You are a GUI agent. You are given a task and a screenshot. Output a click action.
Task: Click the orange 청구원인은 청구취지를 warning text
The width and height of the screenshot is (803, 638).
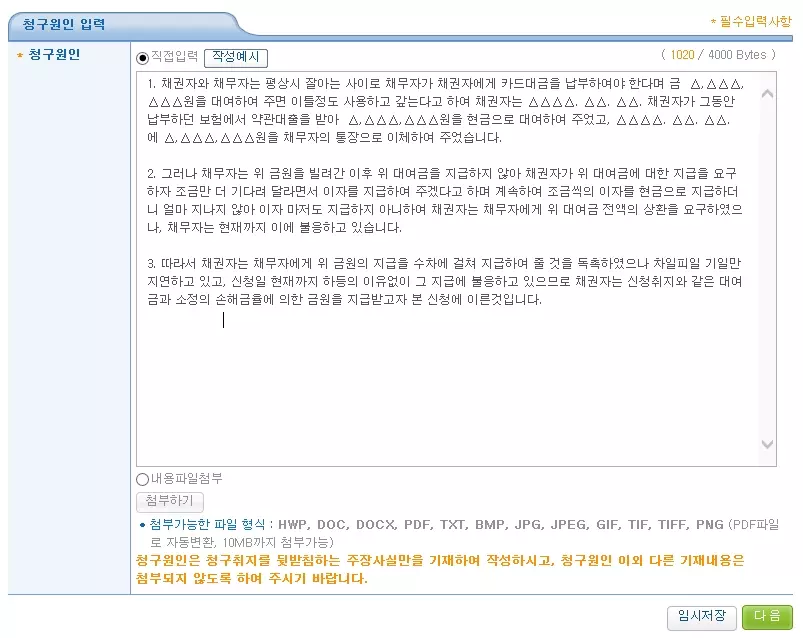(x=440, y=569)
